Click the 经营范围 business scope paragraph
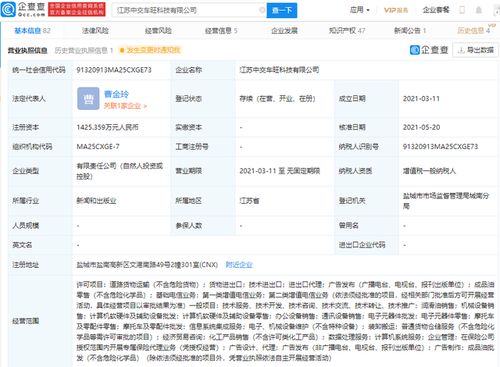Image resolution: width=500 pixels, height=367 pixels. coord(285,321)
